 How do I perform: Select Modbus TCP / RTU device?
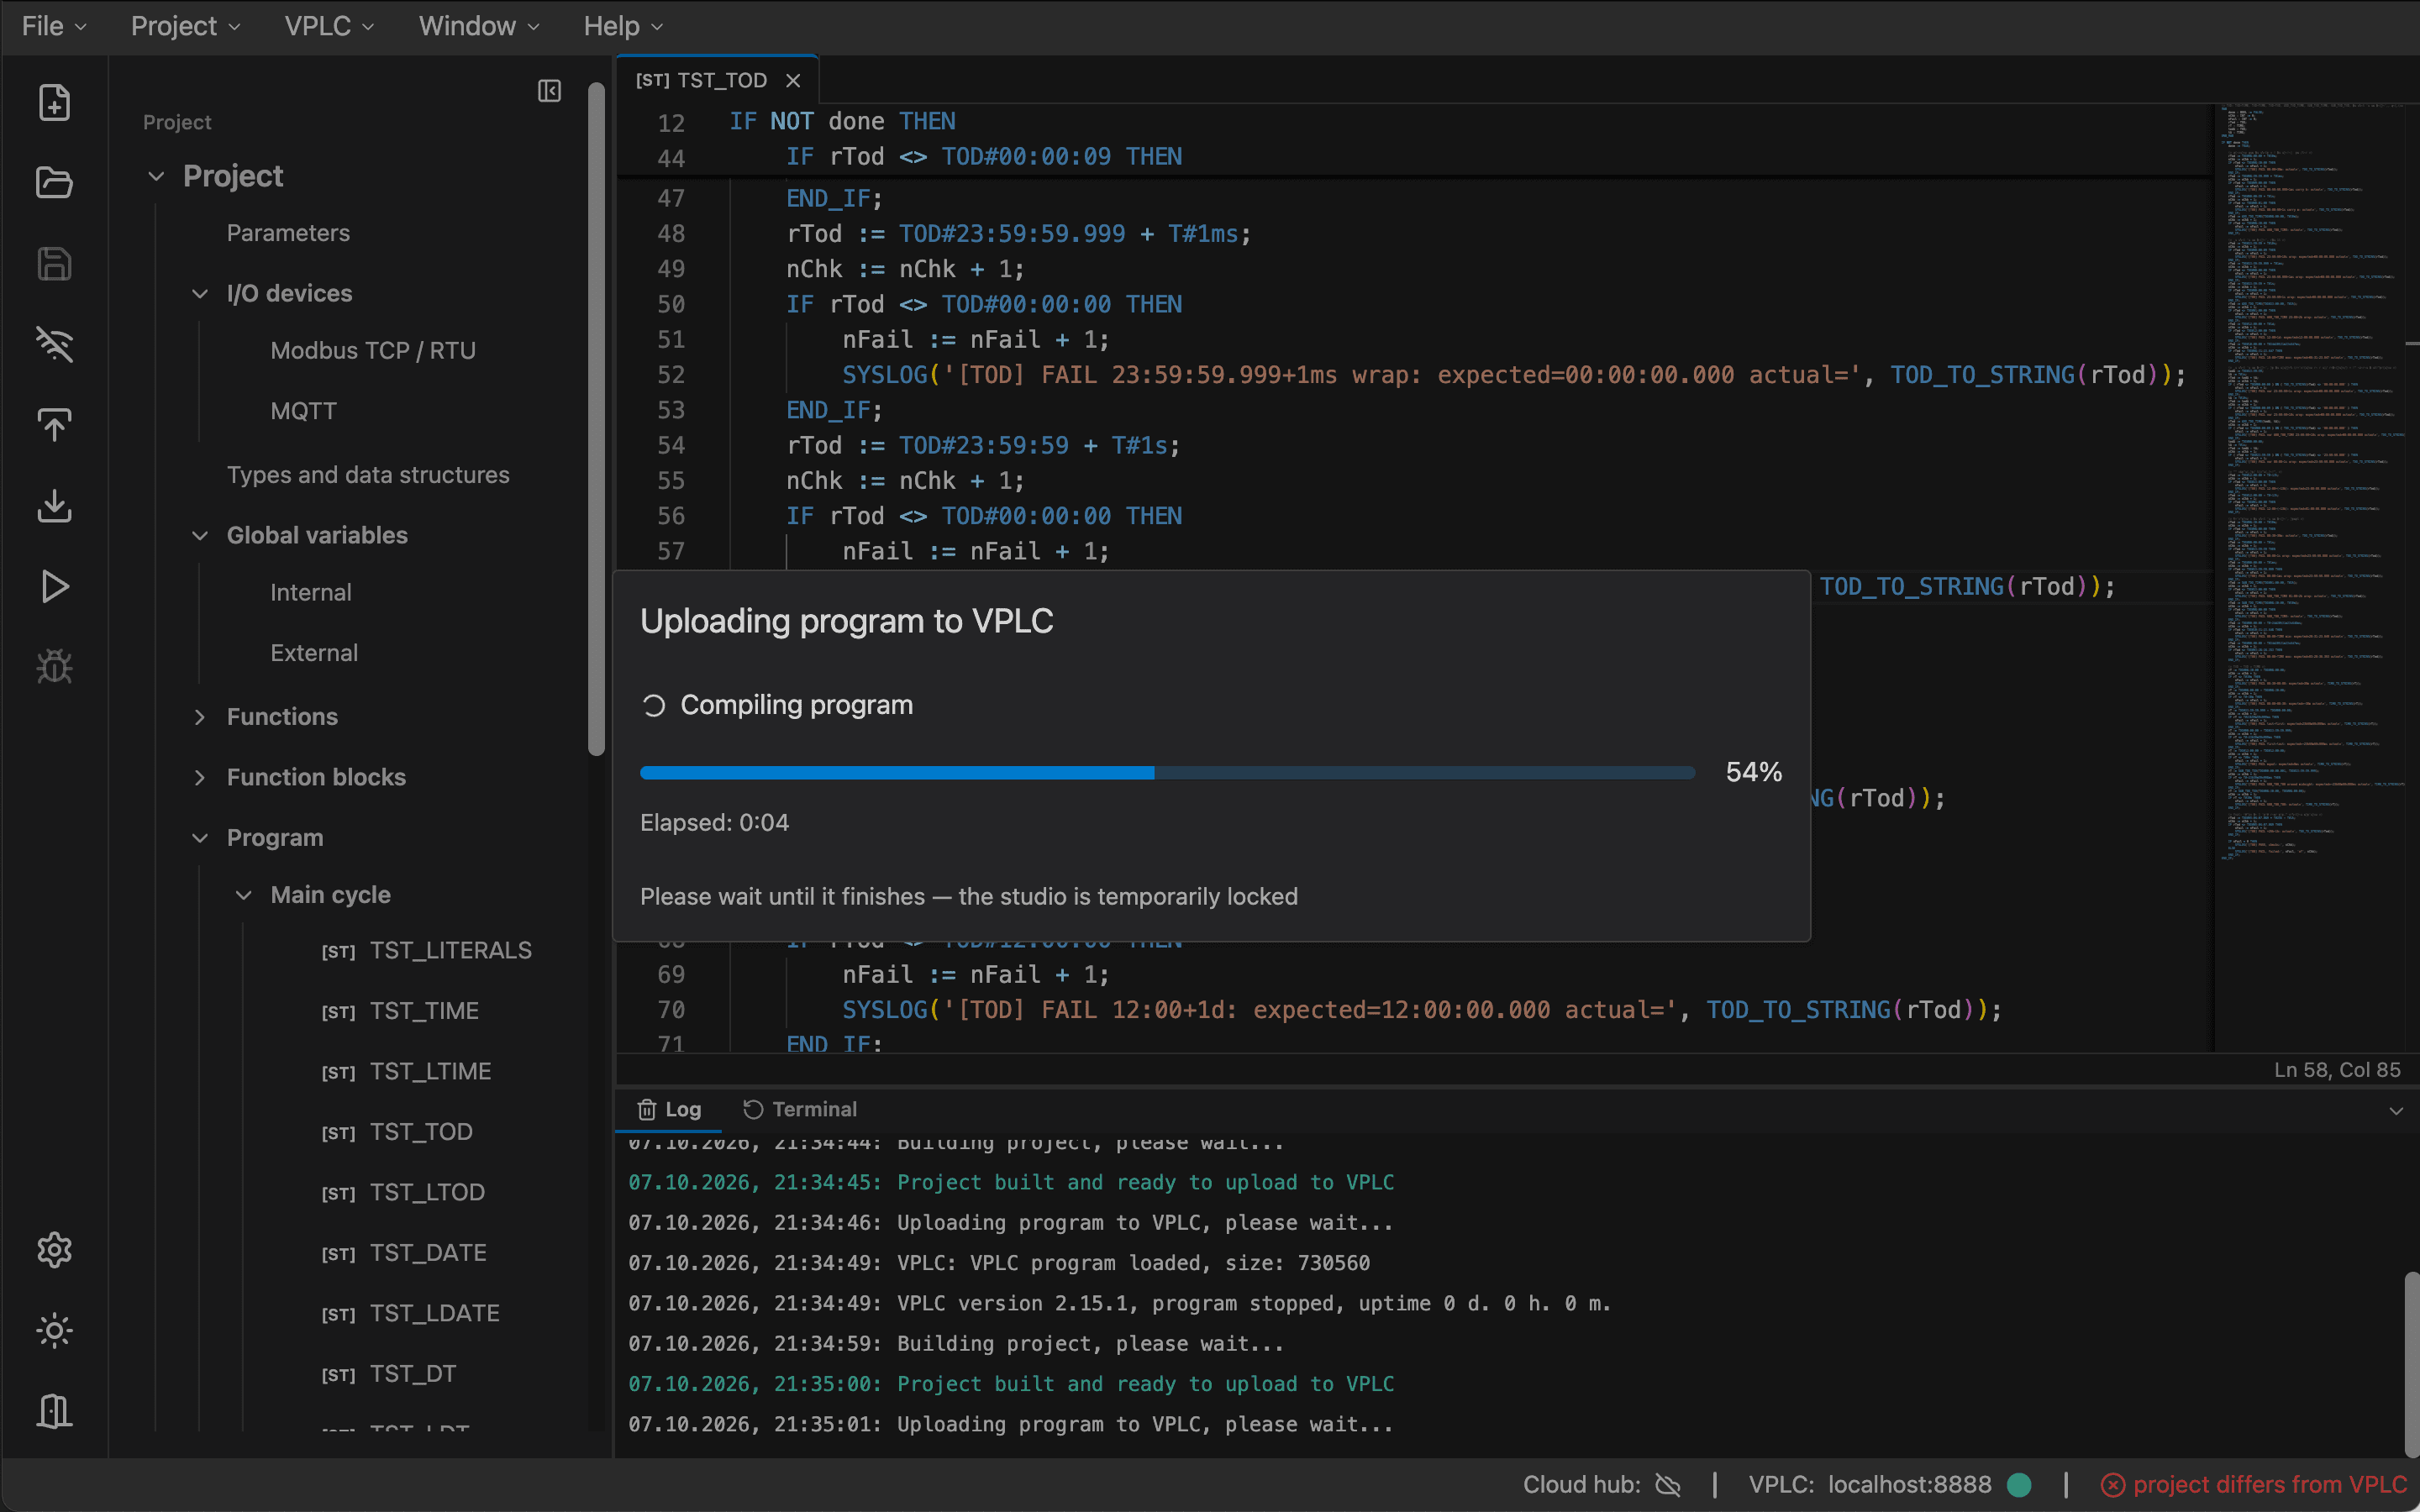[x=372, y=351]
